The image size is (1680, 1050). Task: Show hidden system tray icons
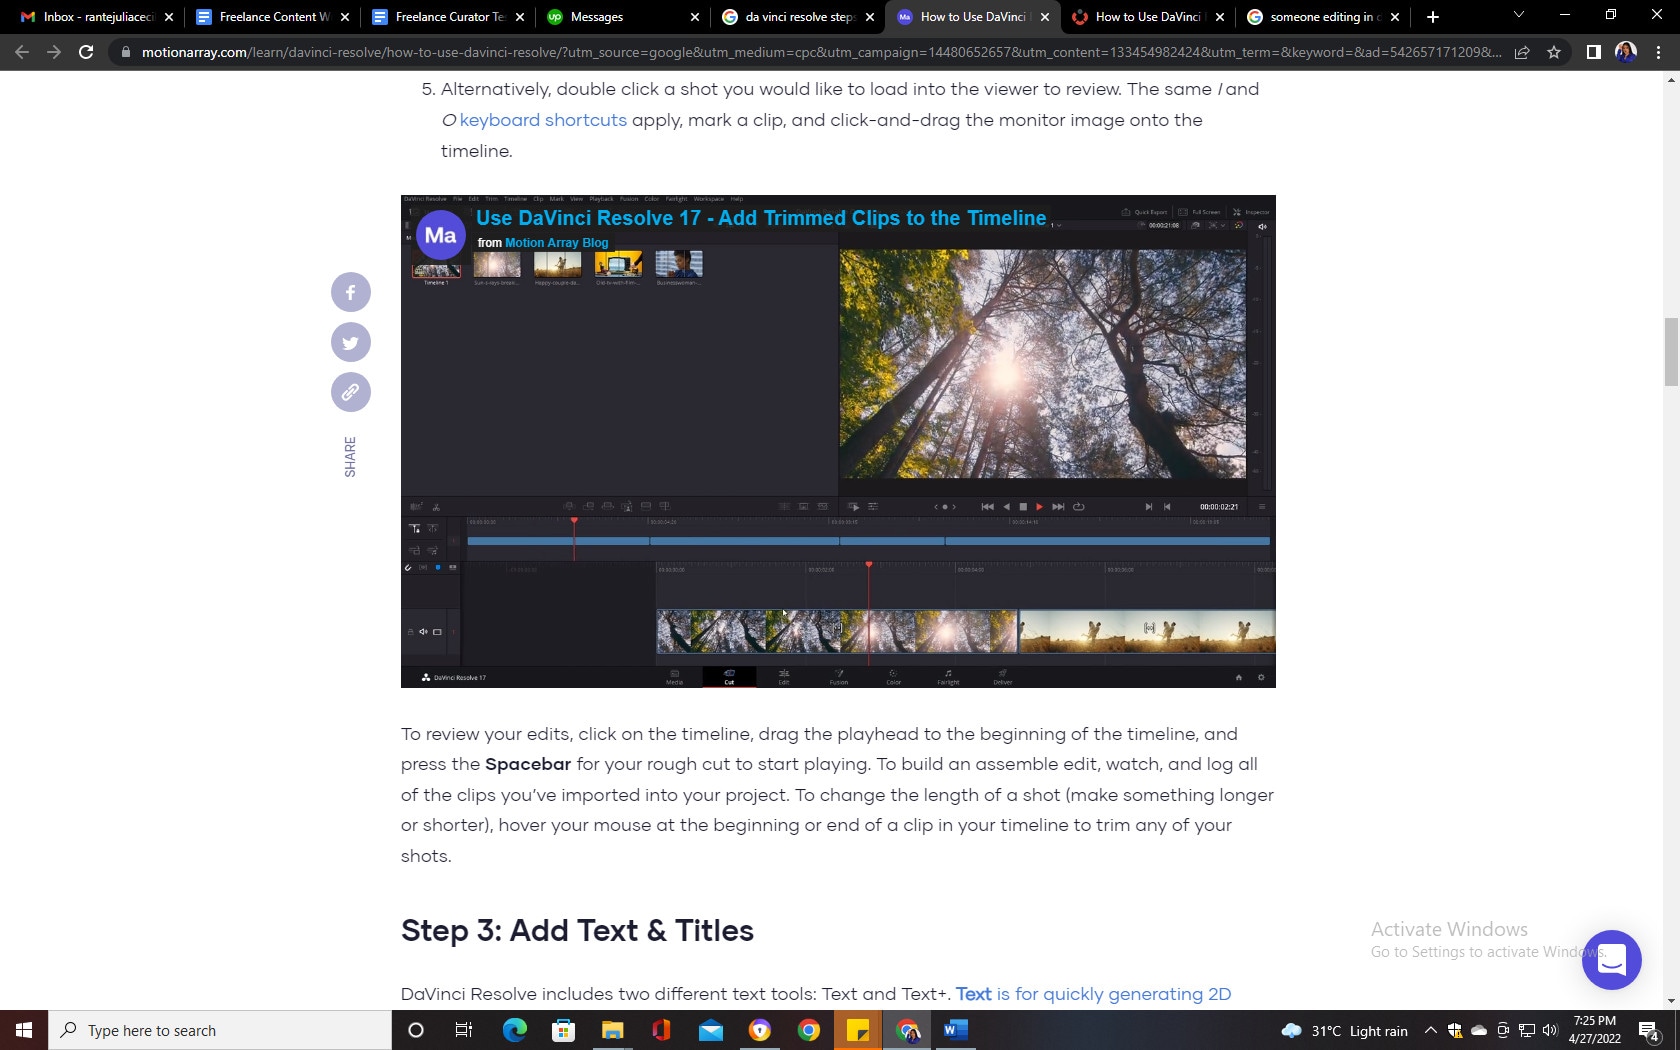tap(1431, 1030)
